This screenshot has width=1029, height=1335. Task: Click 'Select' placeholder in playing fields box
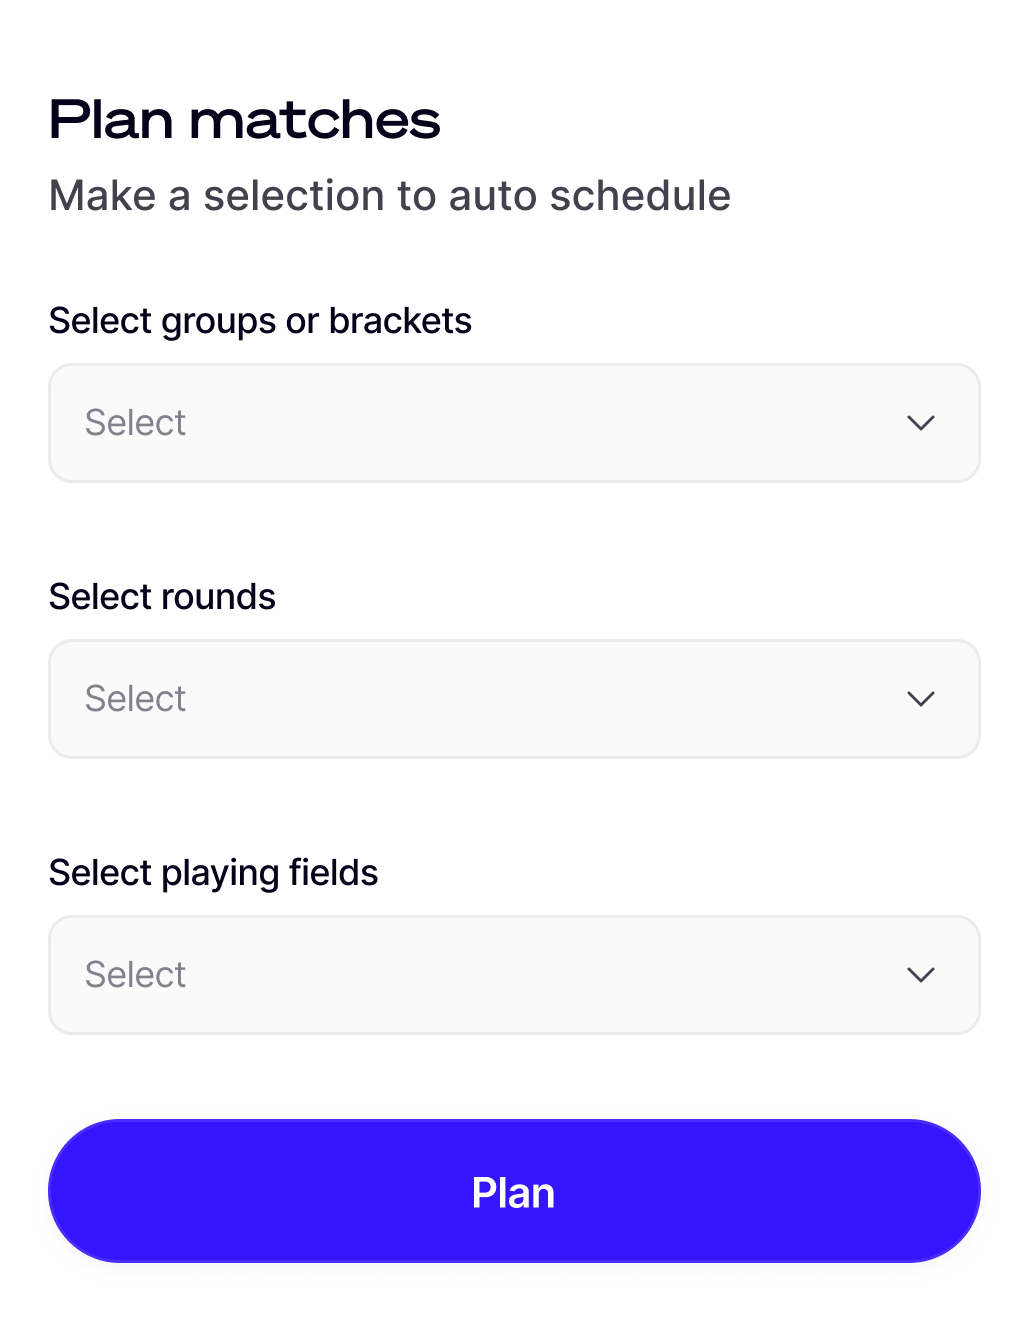135,975
